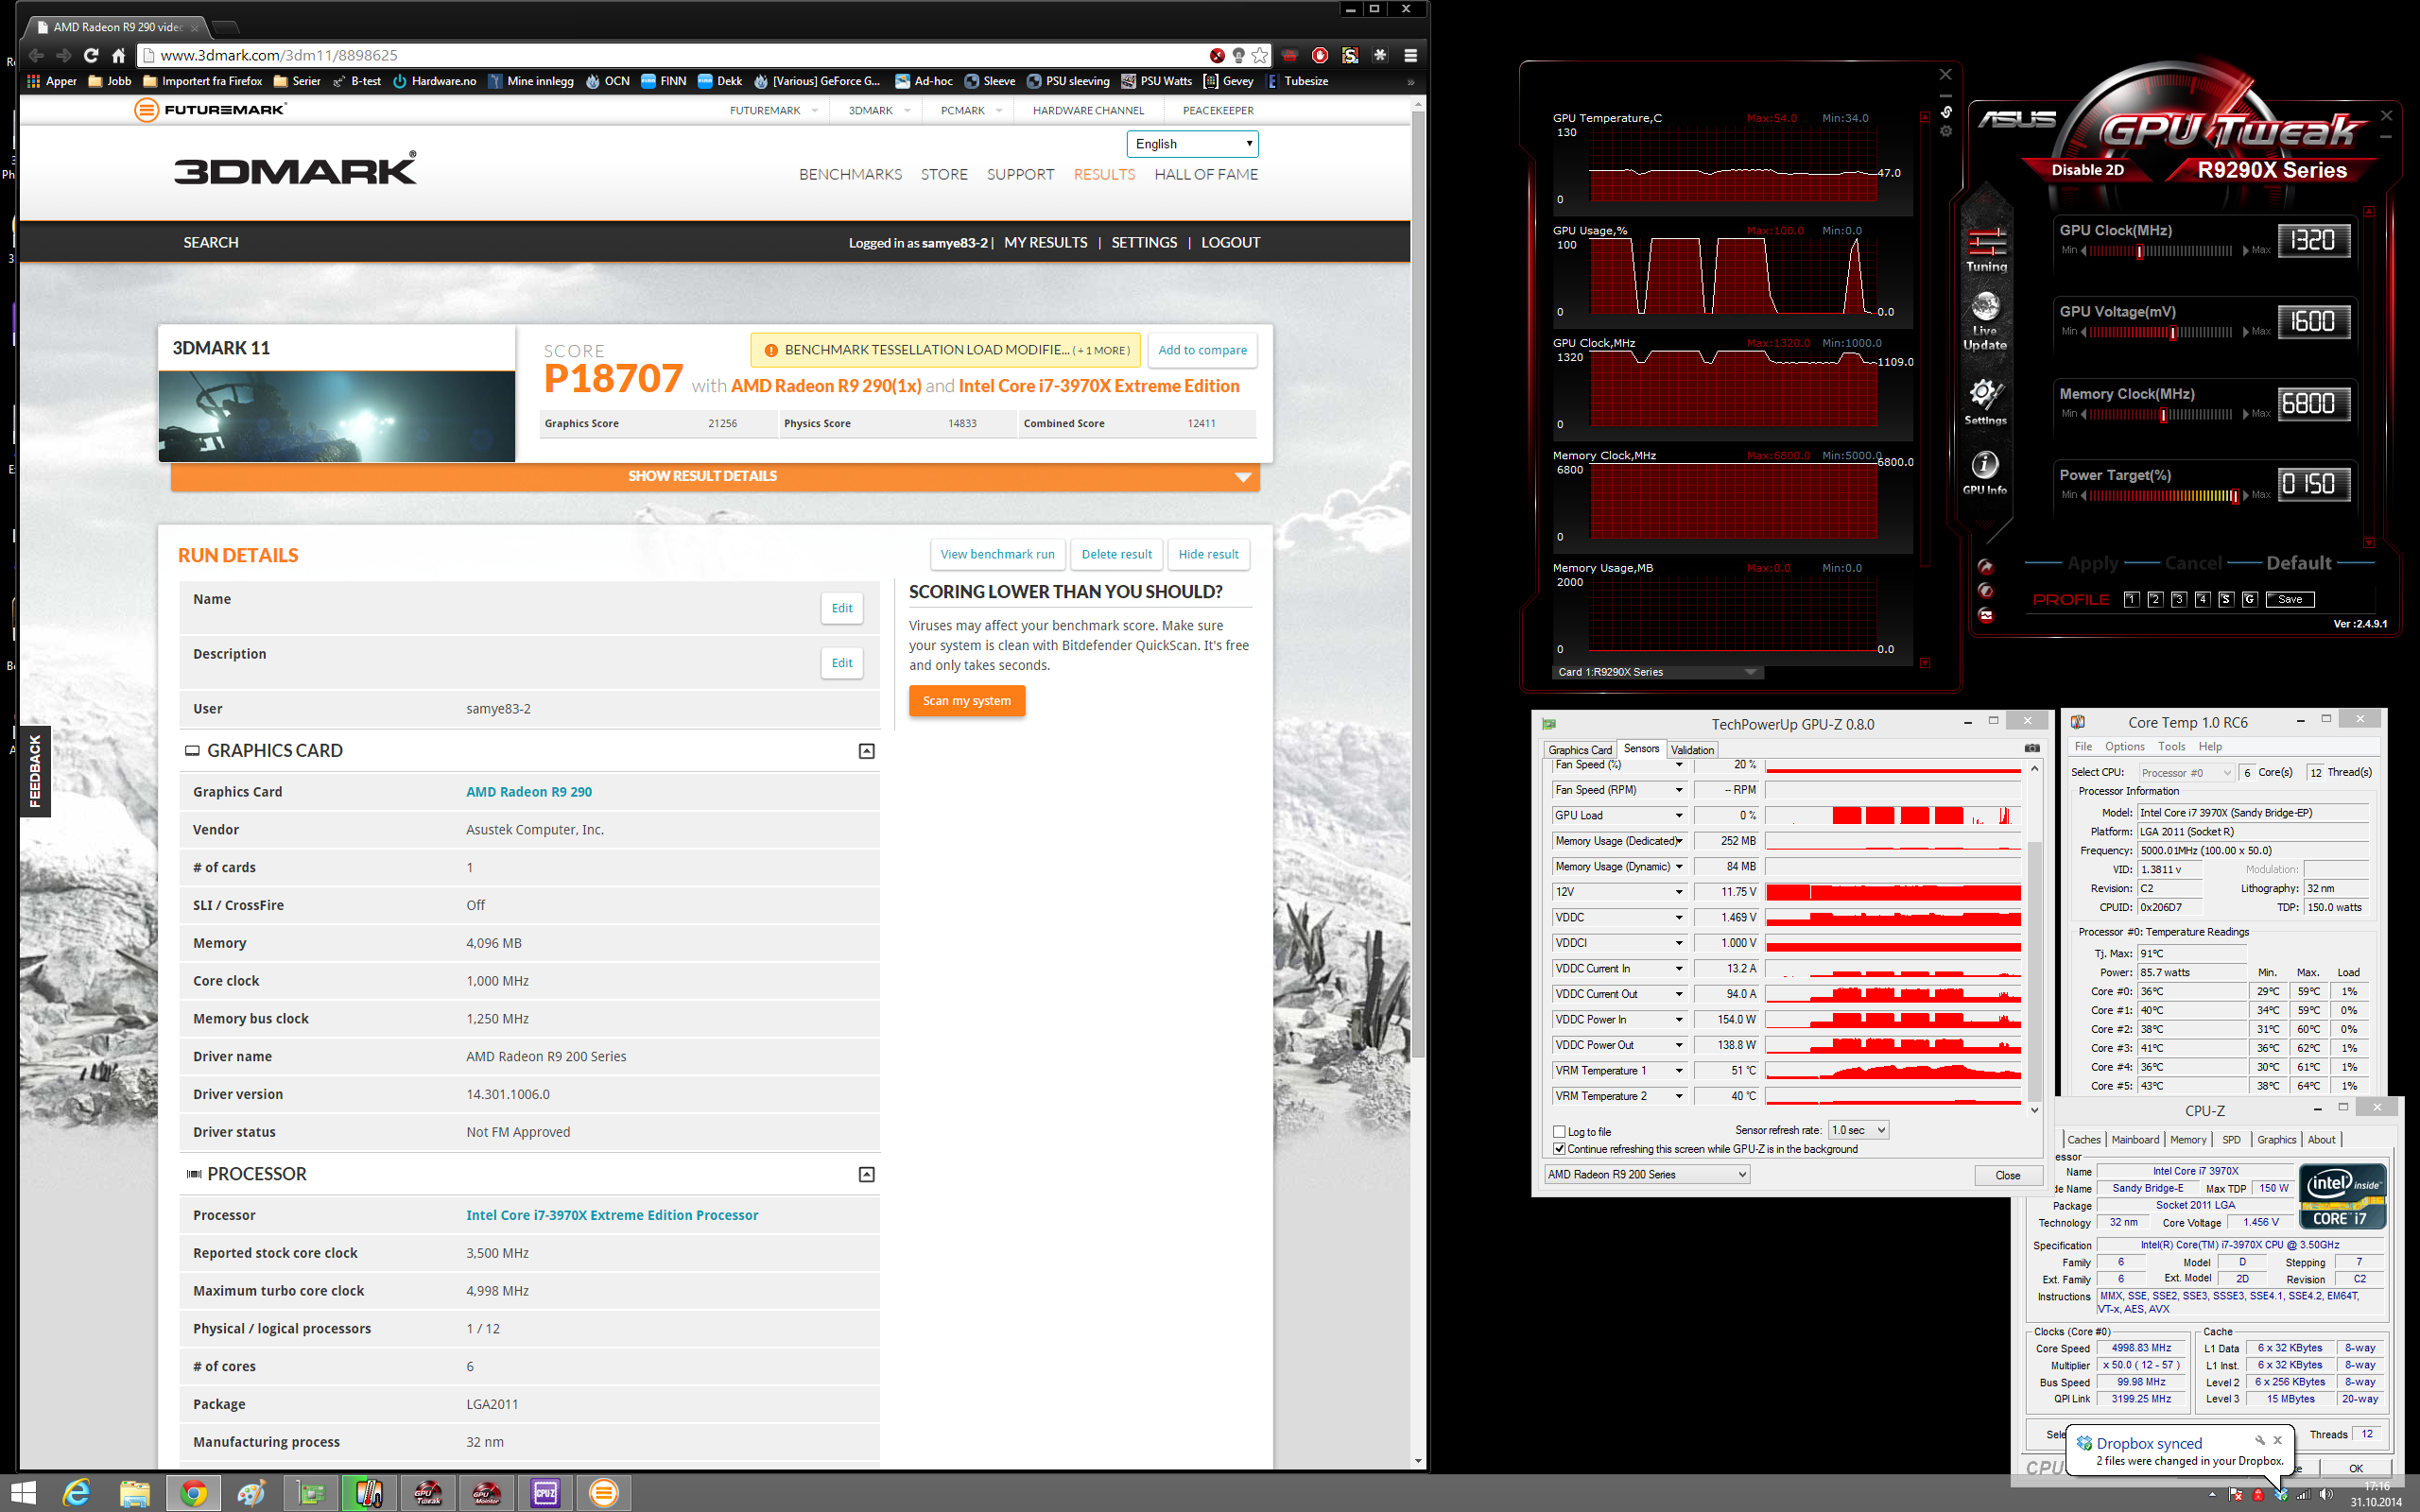
Task: Click Scan my system button
Action: 966,700
